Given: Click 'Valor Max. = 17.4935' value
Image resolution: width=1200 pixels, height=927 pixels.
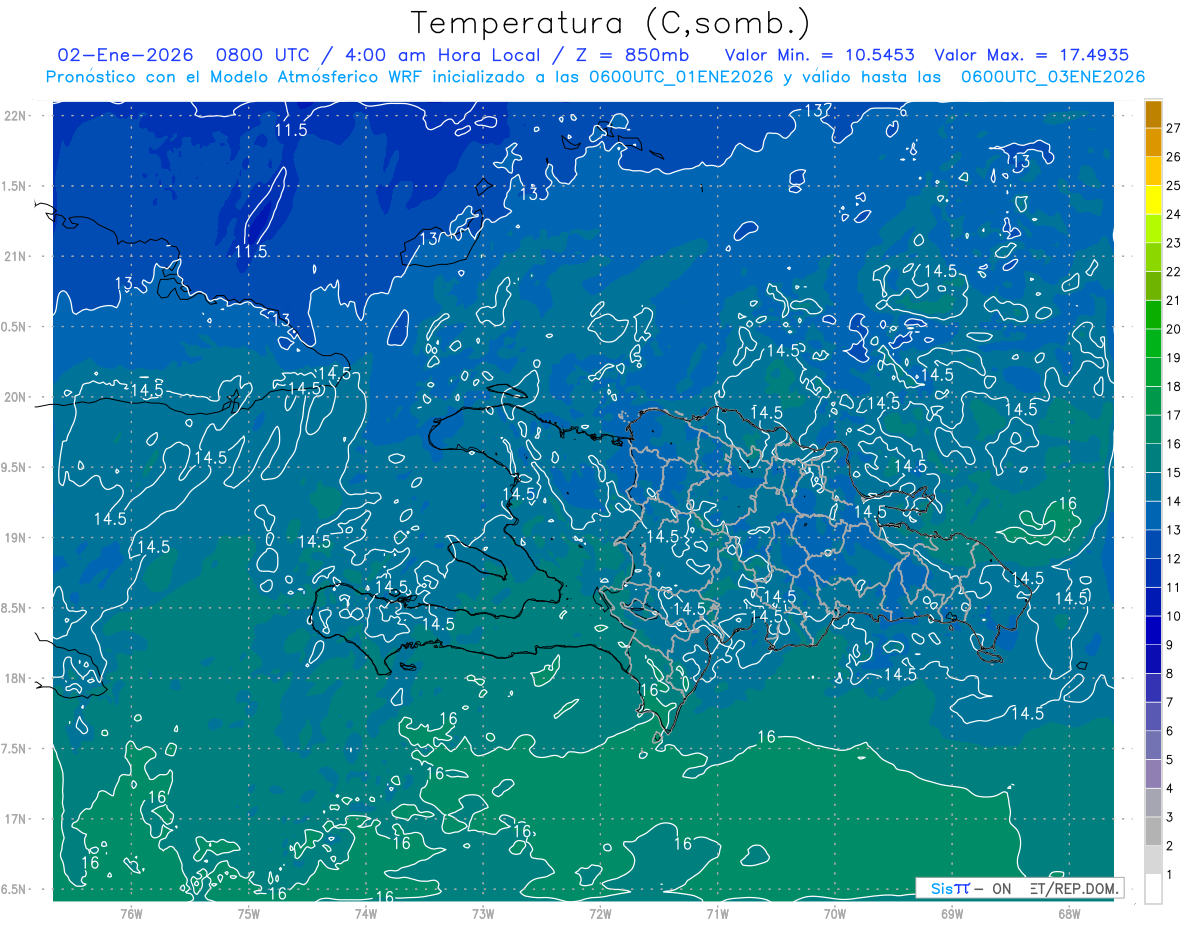Looking at the screenshot, I should (1031, 56).
